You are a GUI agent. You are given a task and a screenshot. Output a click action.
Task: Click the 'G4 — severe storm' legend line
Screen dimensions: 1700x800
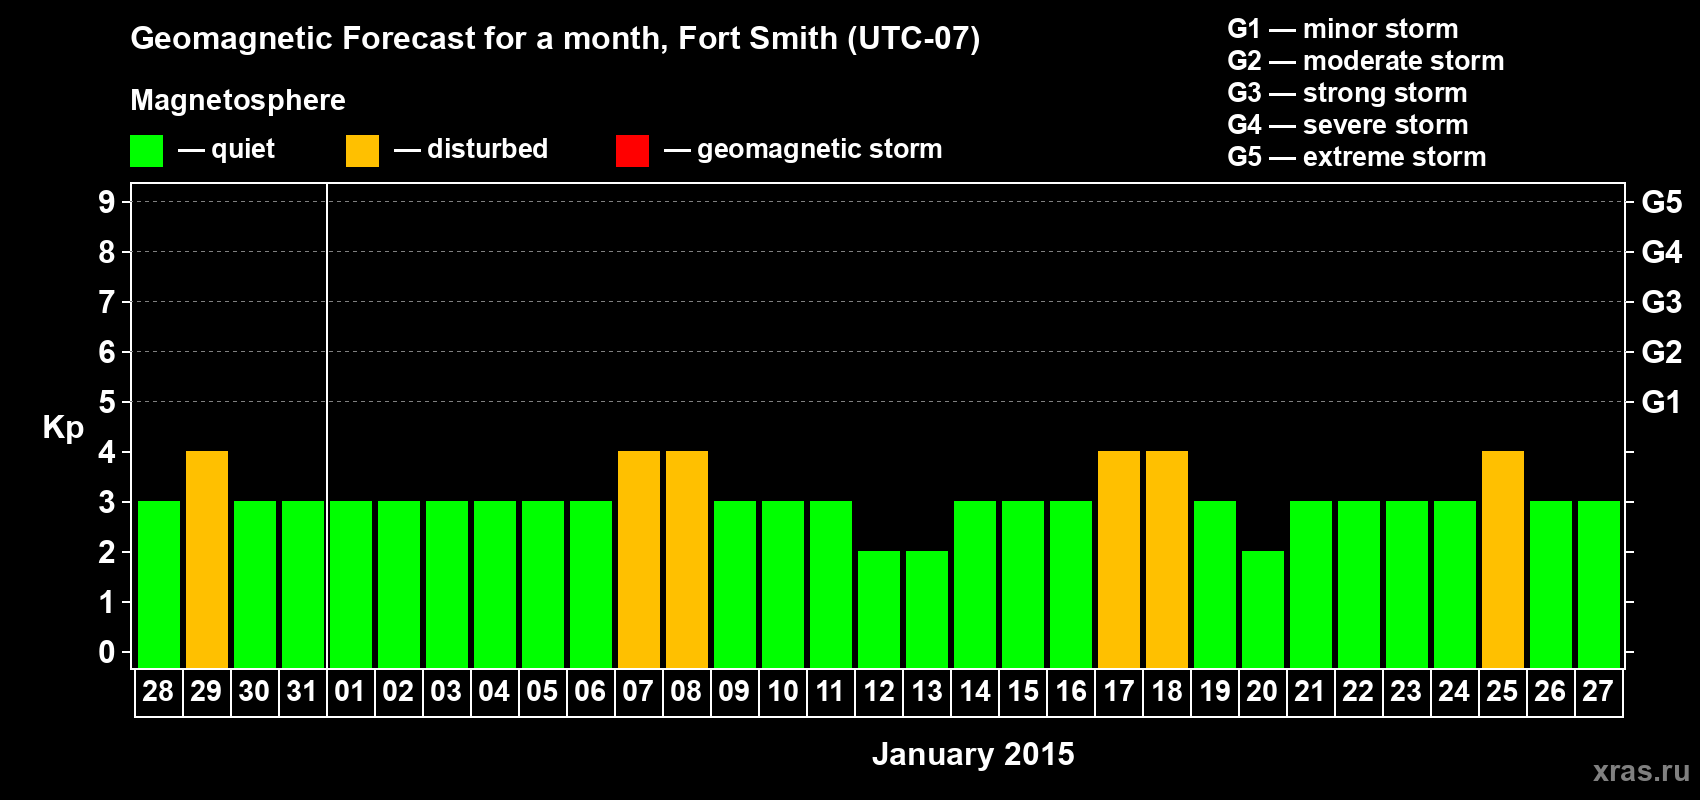(1348, 125)
